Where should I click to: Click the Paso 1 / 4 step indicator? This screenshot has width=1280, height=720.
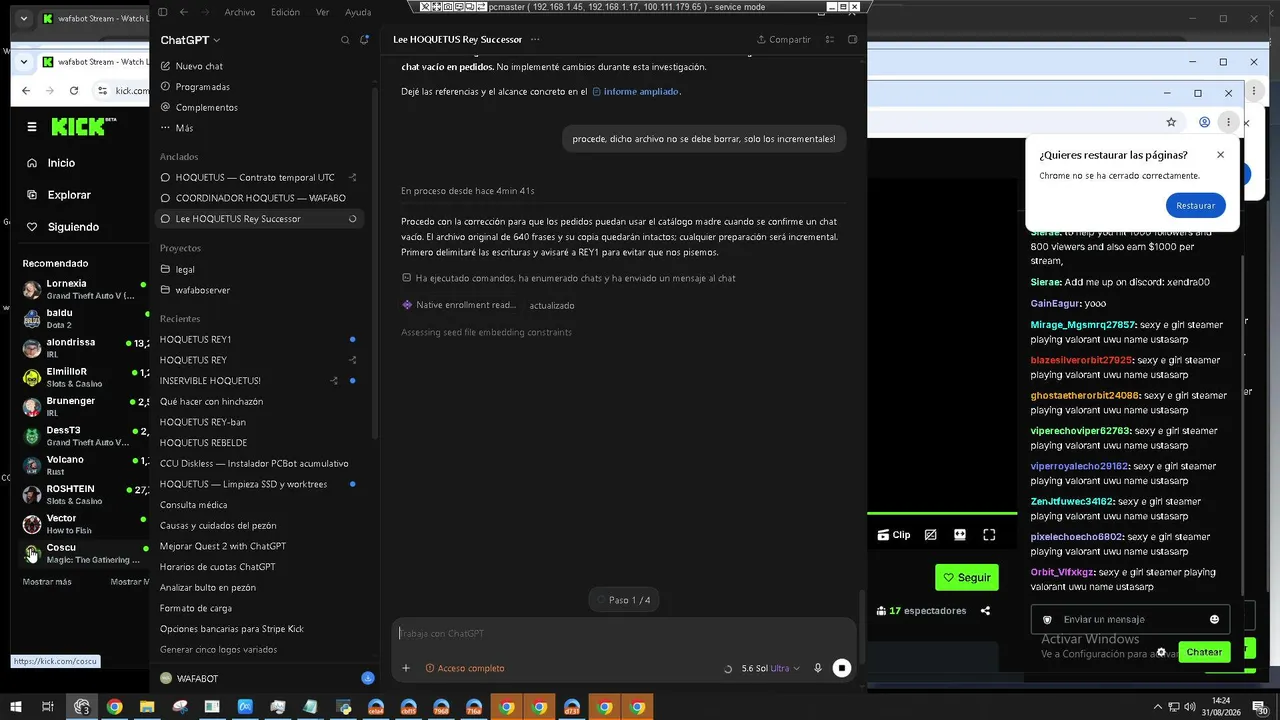pyautogui.click(x=622, y=600)
